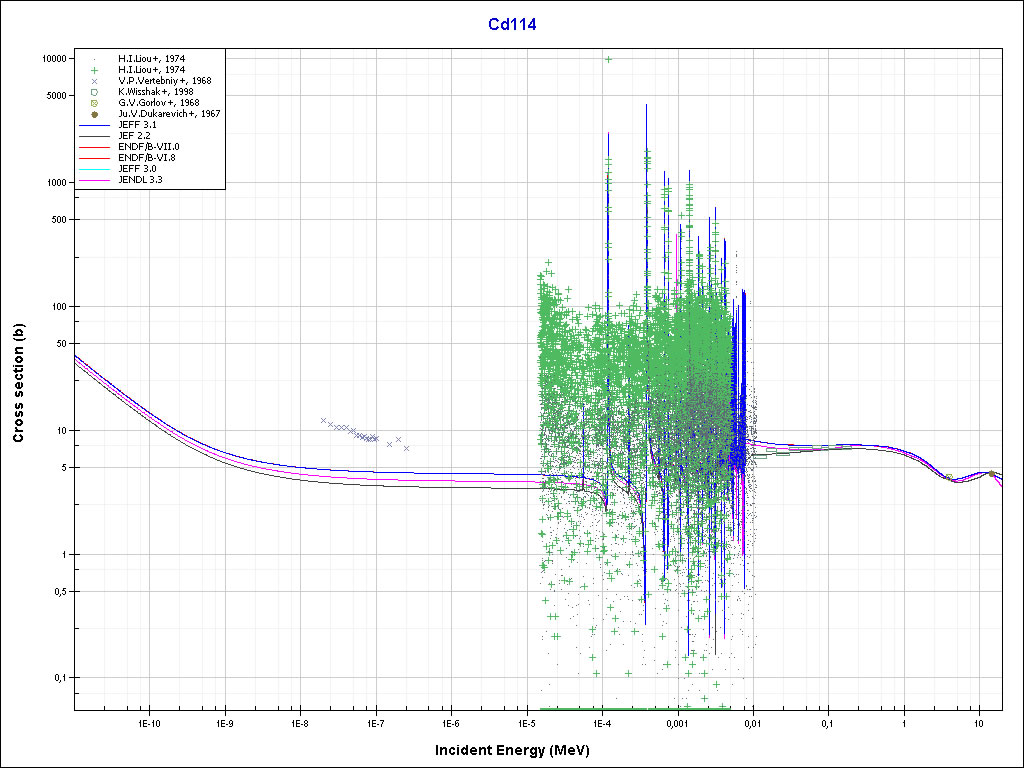Viewport: 1024px width, 768px height.
Task: Click the 10000 tick label on y-axis
Action: pos(52,59)
